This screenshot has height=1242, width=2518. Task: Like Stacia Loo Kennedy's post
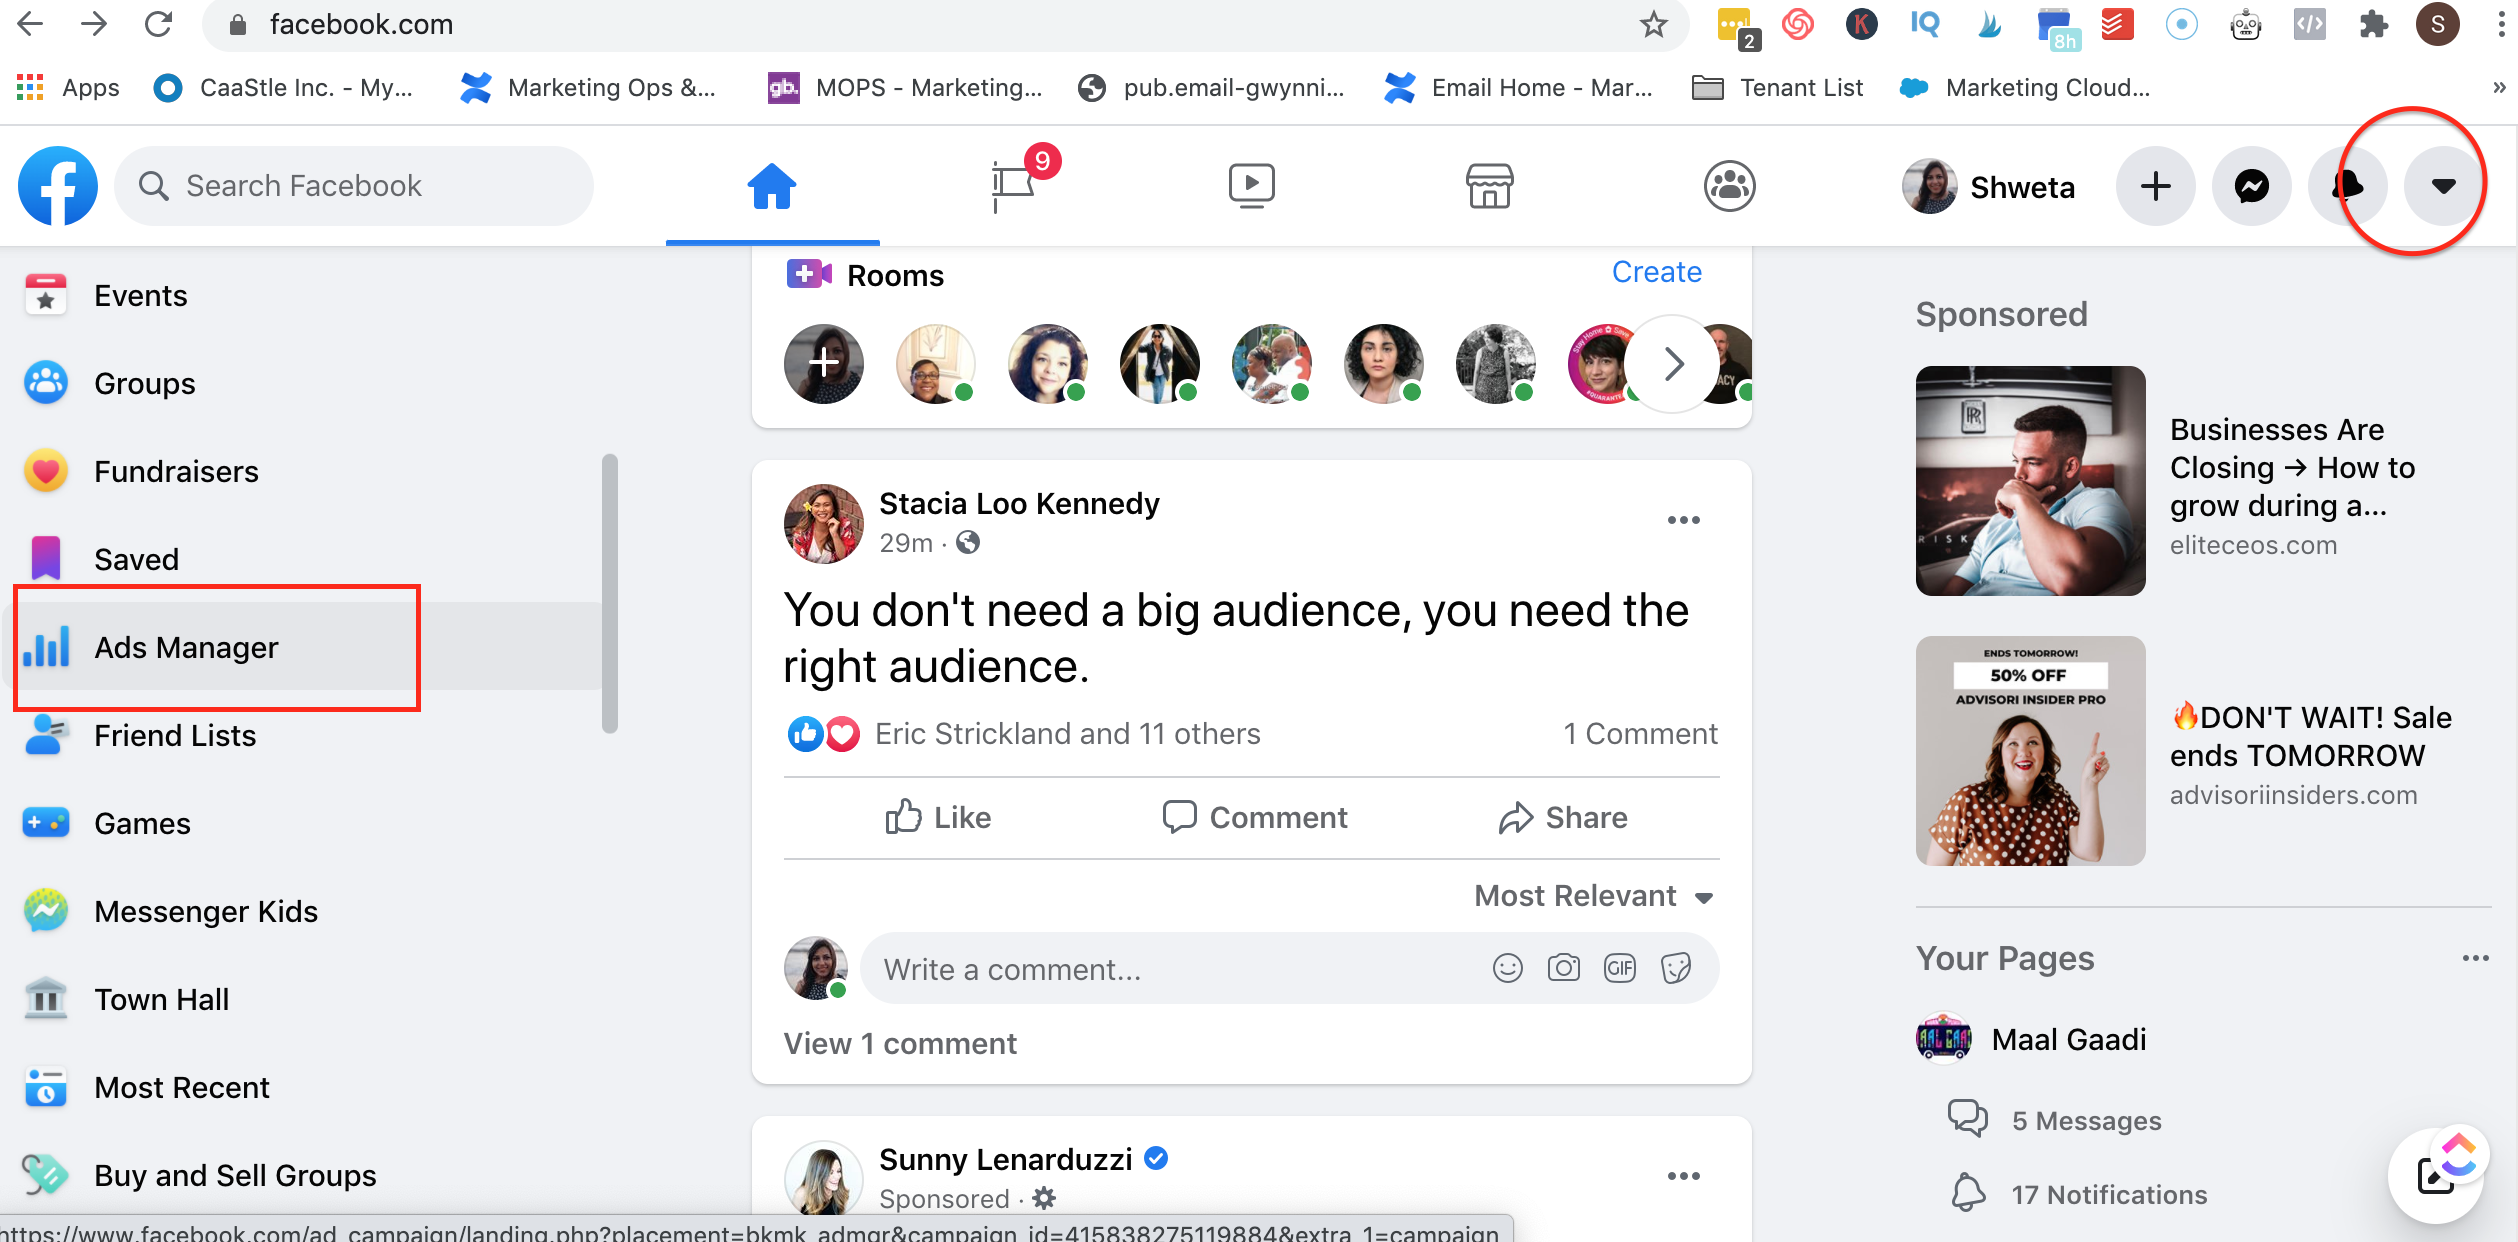(x=938, y=817)
